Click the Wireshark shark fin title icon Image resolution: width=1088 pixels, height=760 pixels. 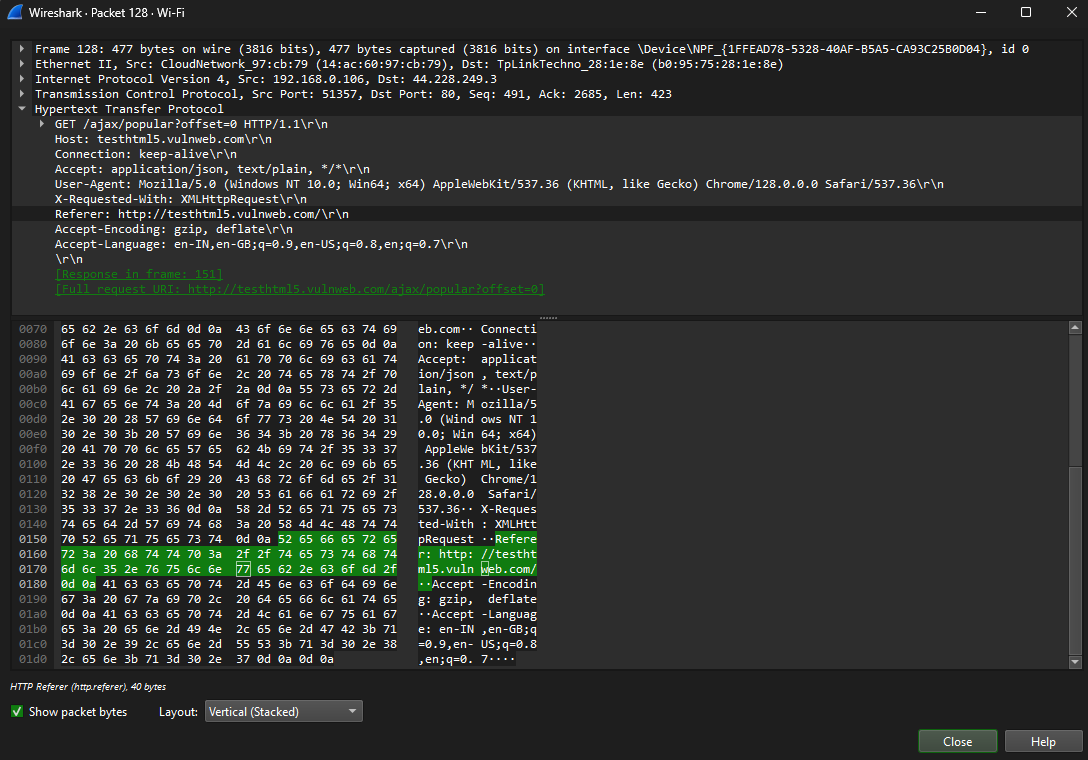click(15, 12)
